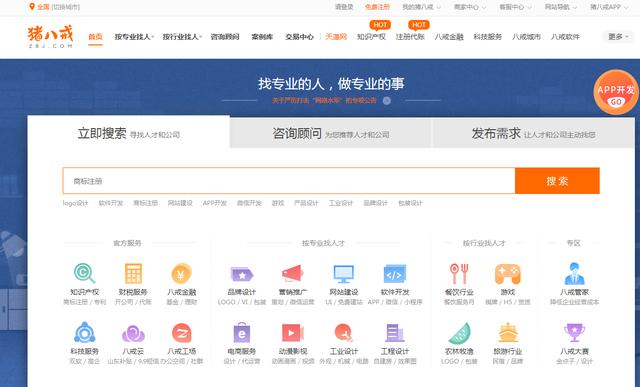Dismiss the announcement with its round close icon

387,100
